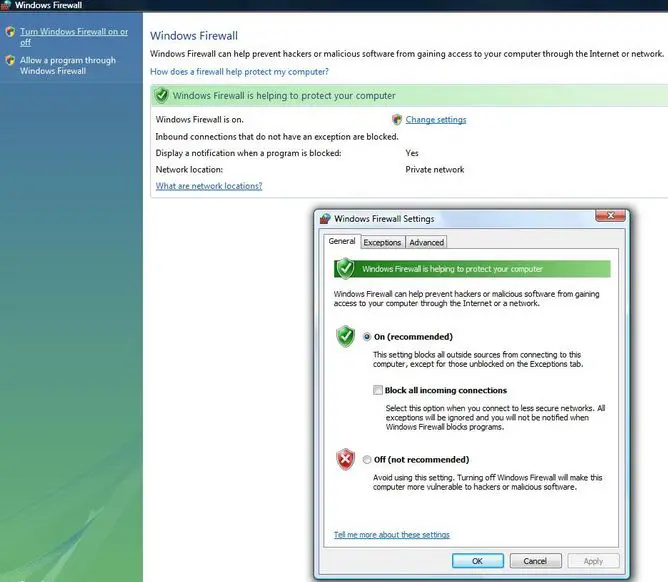The width and height of the screenshot is (668, 582).
Task: Click the Cancel button in the settings dialog
Action: pyautogui.click(x=535, y=561)
